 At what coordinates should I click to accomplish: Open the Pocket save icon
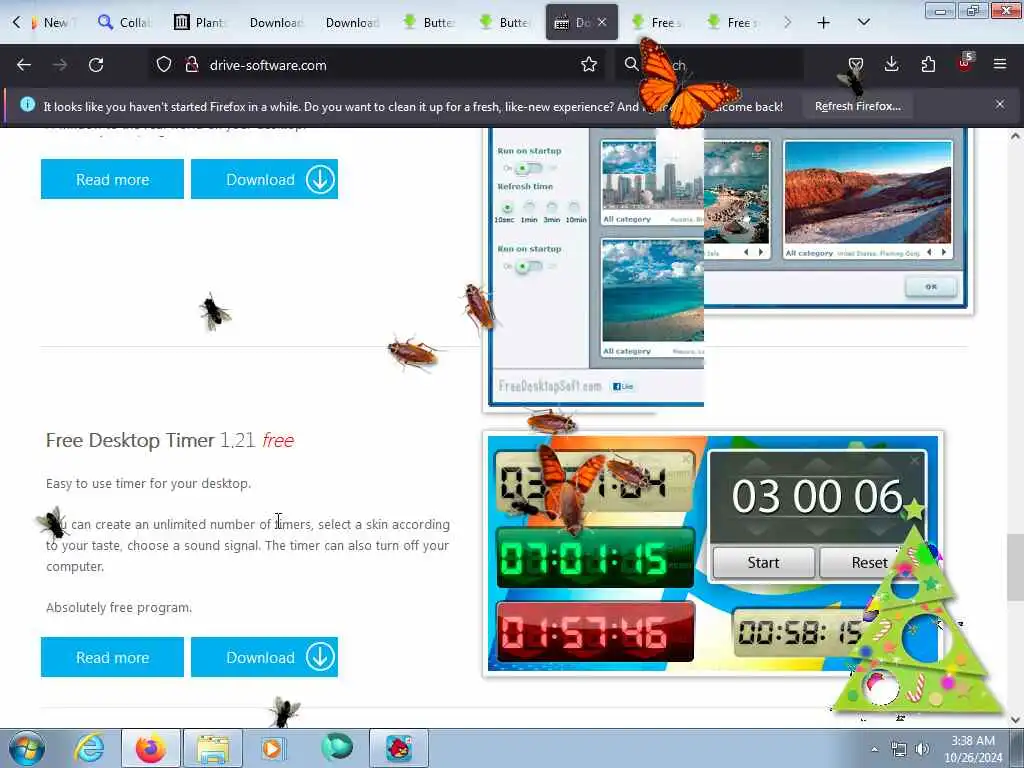point(856,65)
